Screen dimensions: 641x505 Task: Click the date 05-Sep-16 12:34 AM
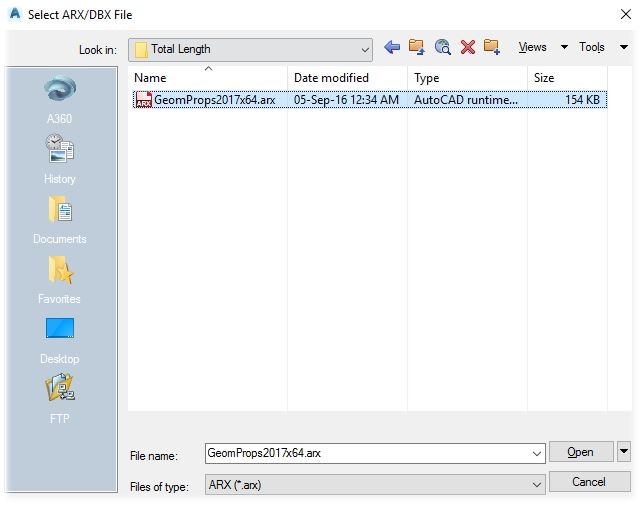coord(346,100)
